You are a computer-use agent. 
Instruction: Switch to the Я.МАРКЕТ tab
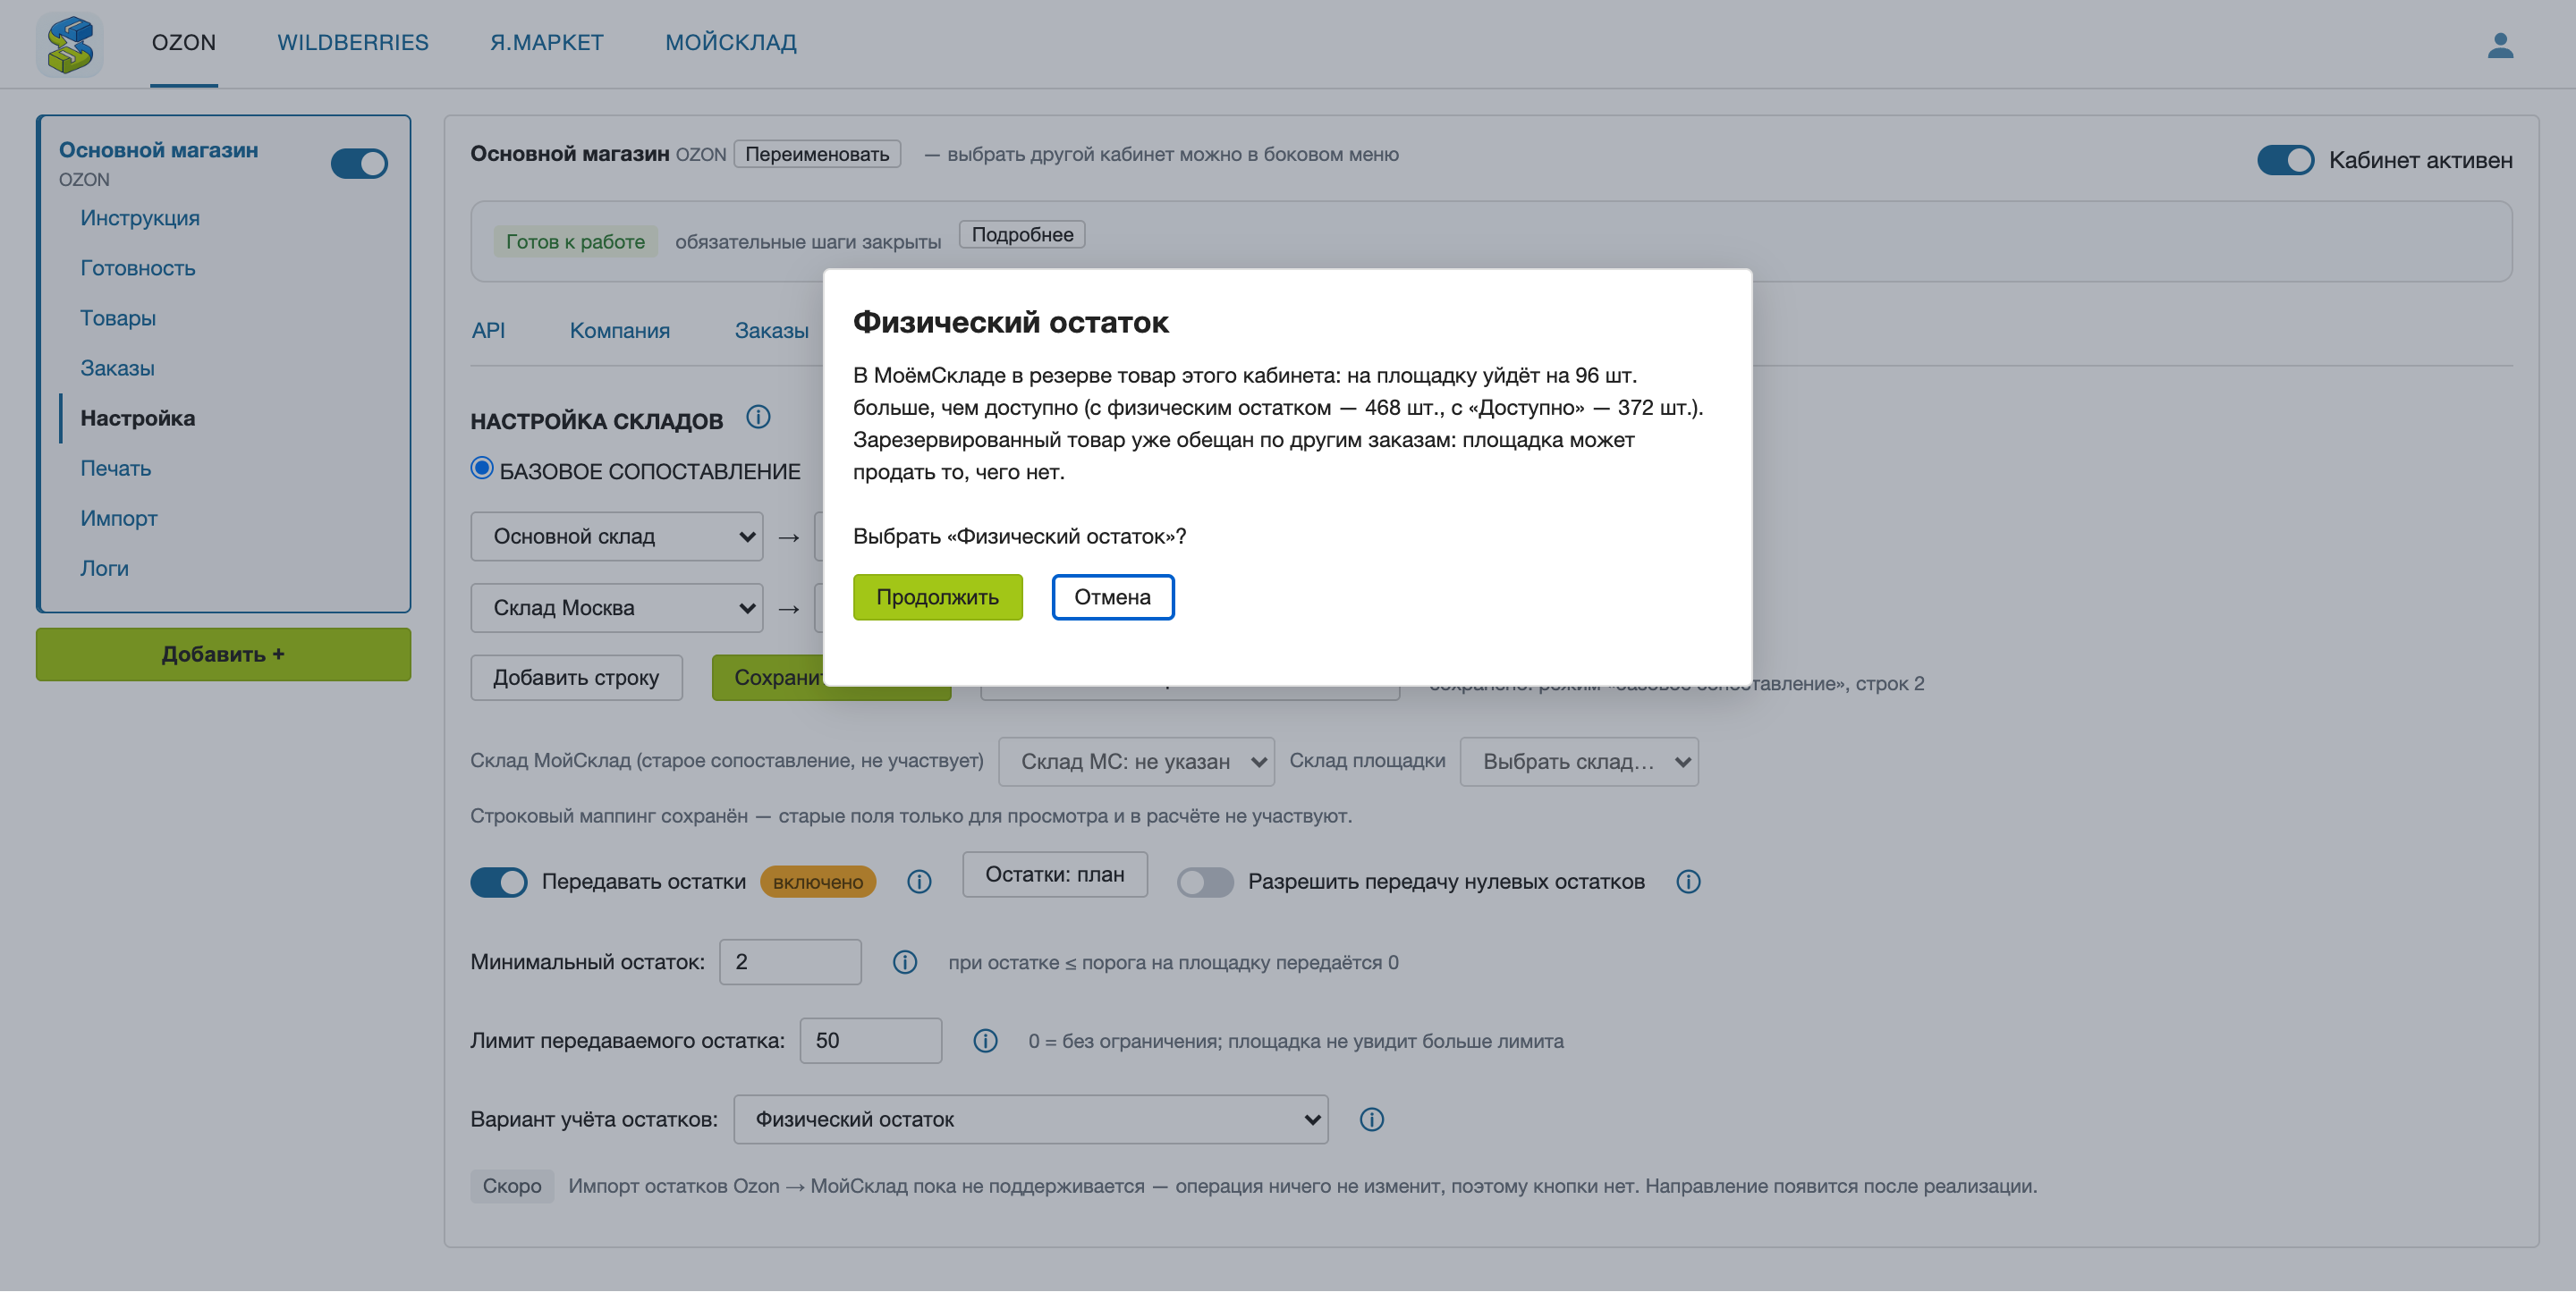(547, 42)
